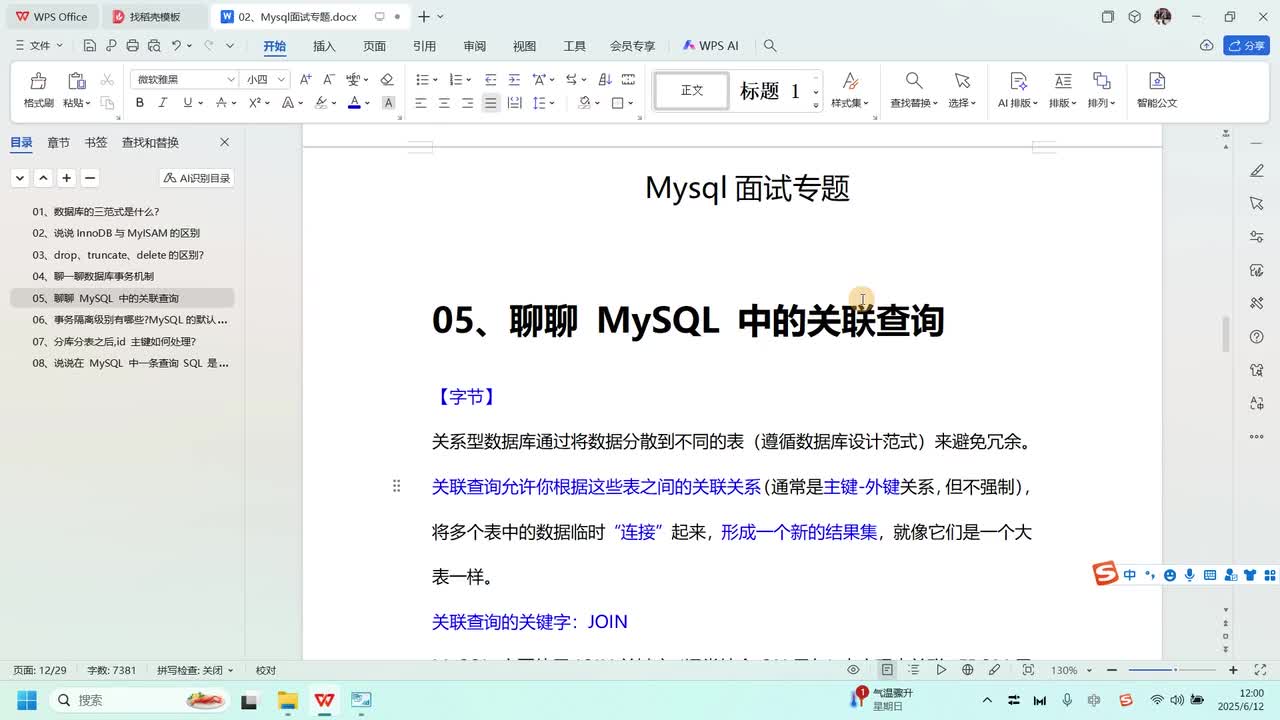1280x720 pixels.
Task: Click the clear formatting eraser icon
Action: pos(387,80)
